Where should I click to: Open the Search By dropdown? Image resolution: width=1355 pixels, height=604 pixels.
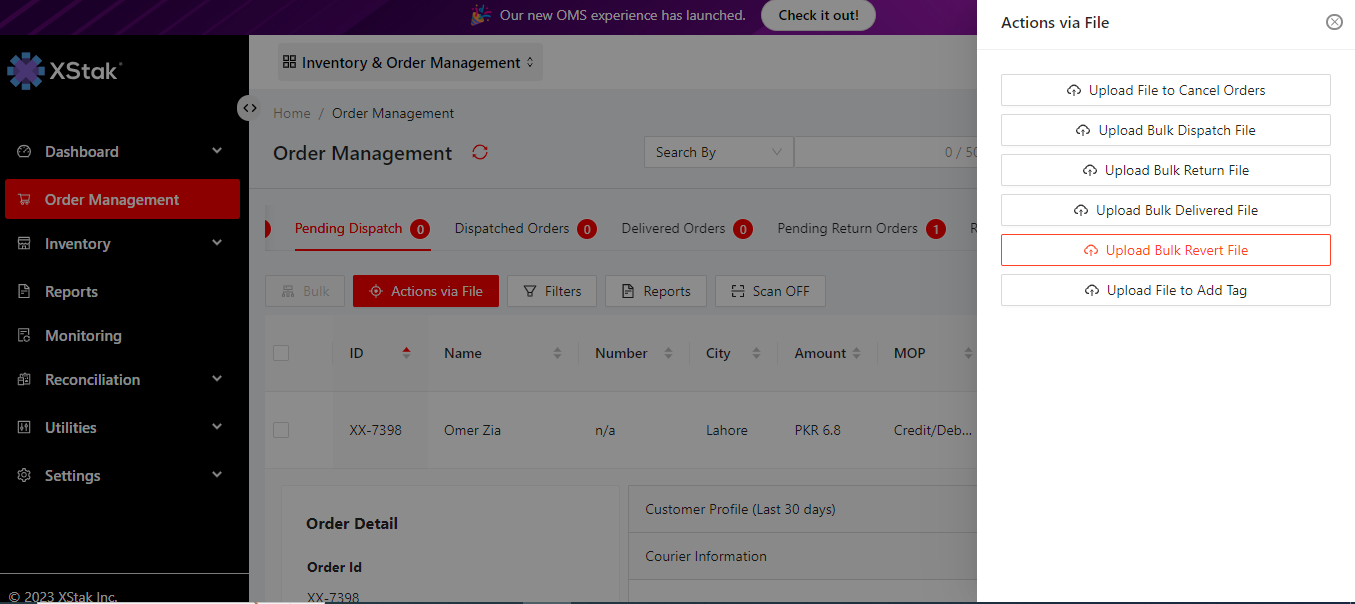click(x=718, y=152)
